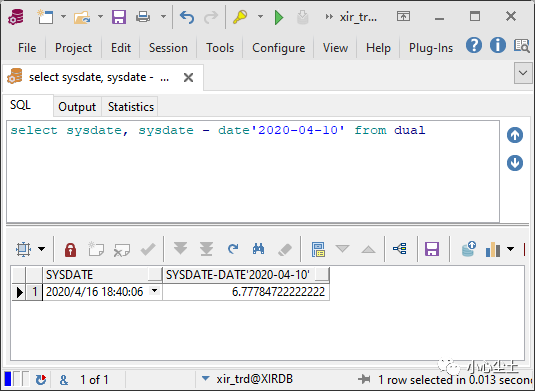Click the greyed Commit icon in top toolbar
The height and width of the screenshot is (391, 535).
302,17
